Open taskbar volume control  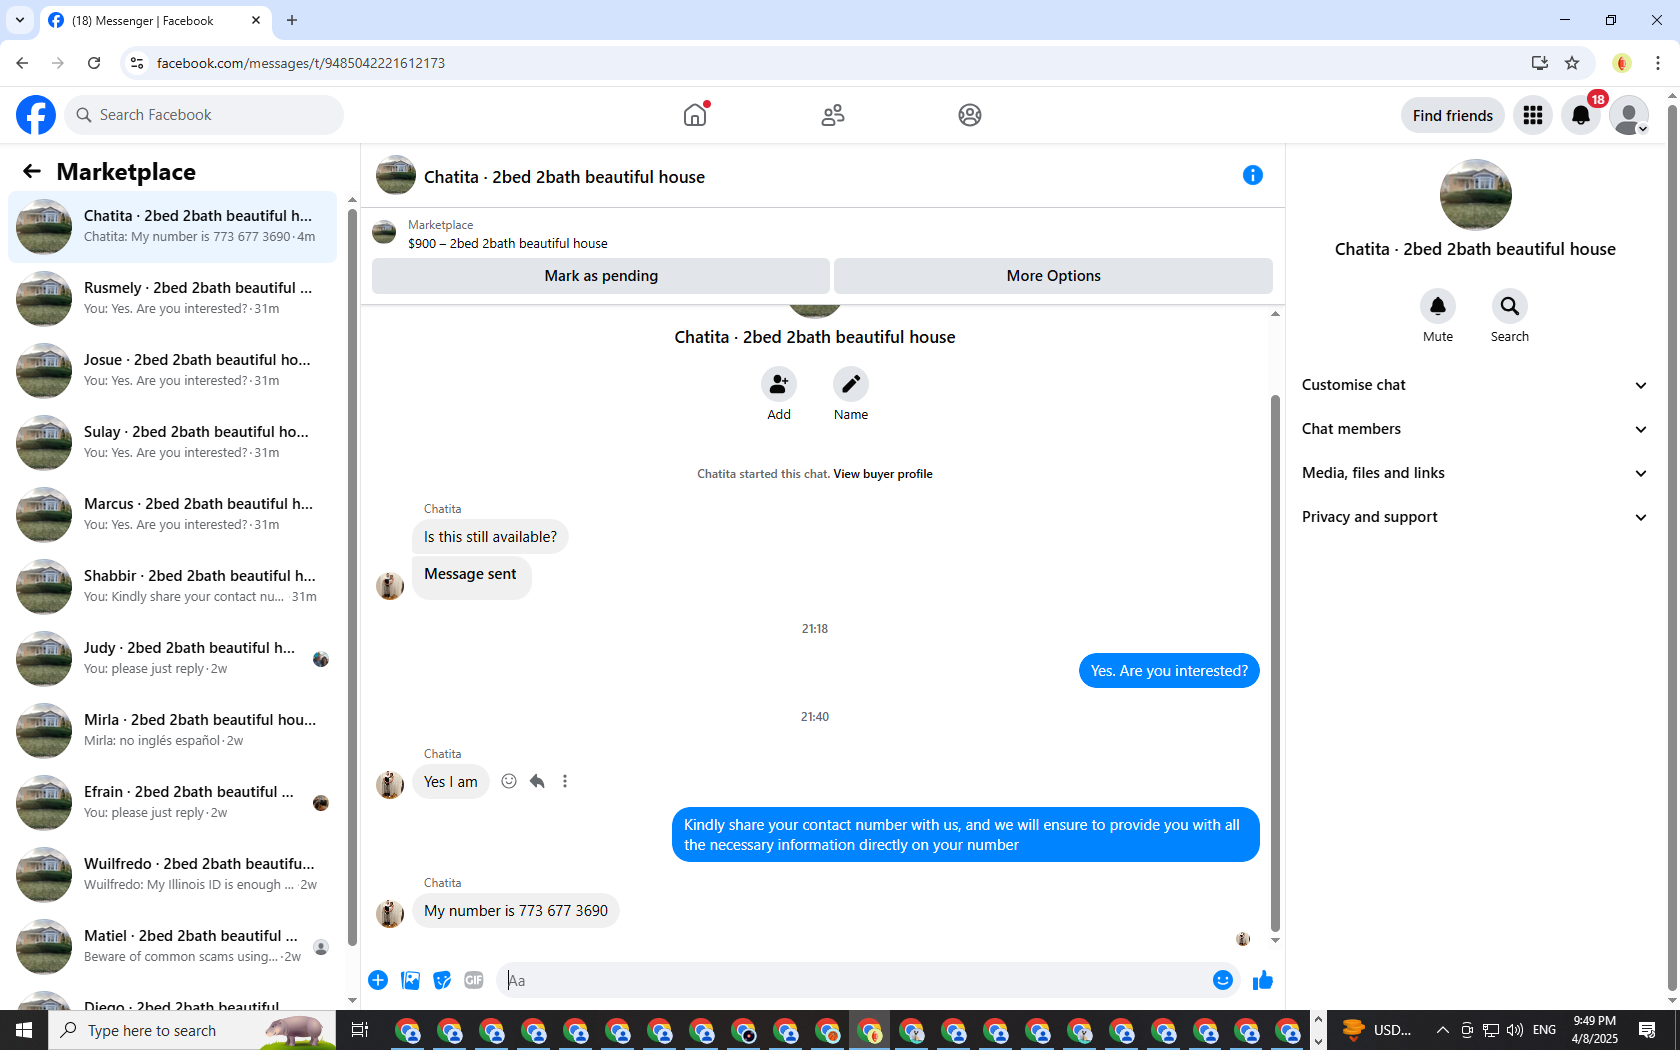point(1515,1030)
